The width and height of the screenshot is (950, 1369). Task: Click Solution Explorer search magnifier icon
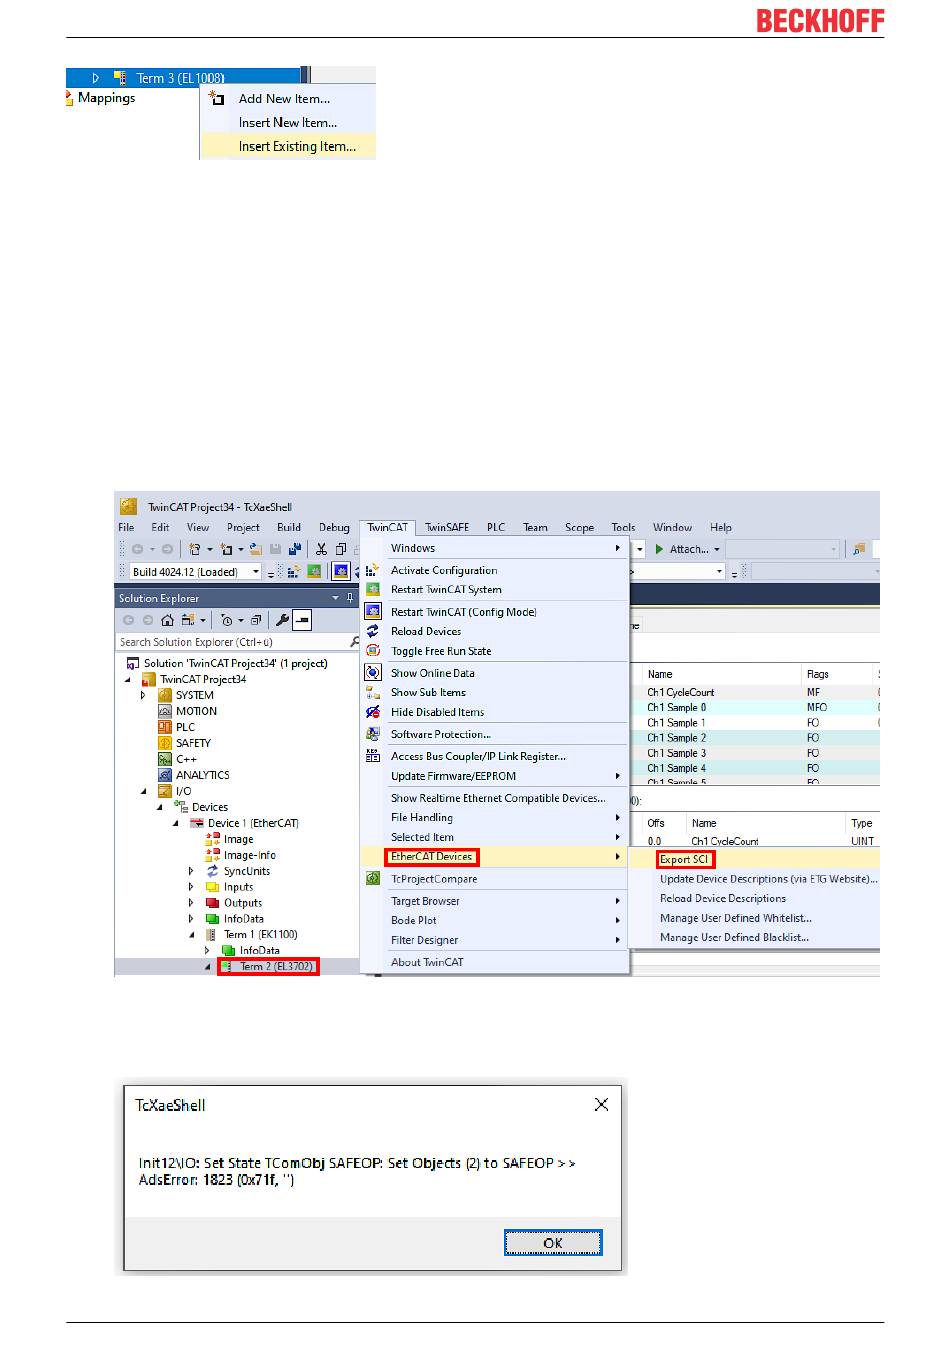[x=354, y=642]
